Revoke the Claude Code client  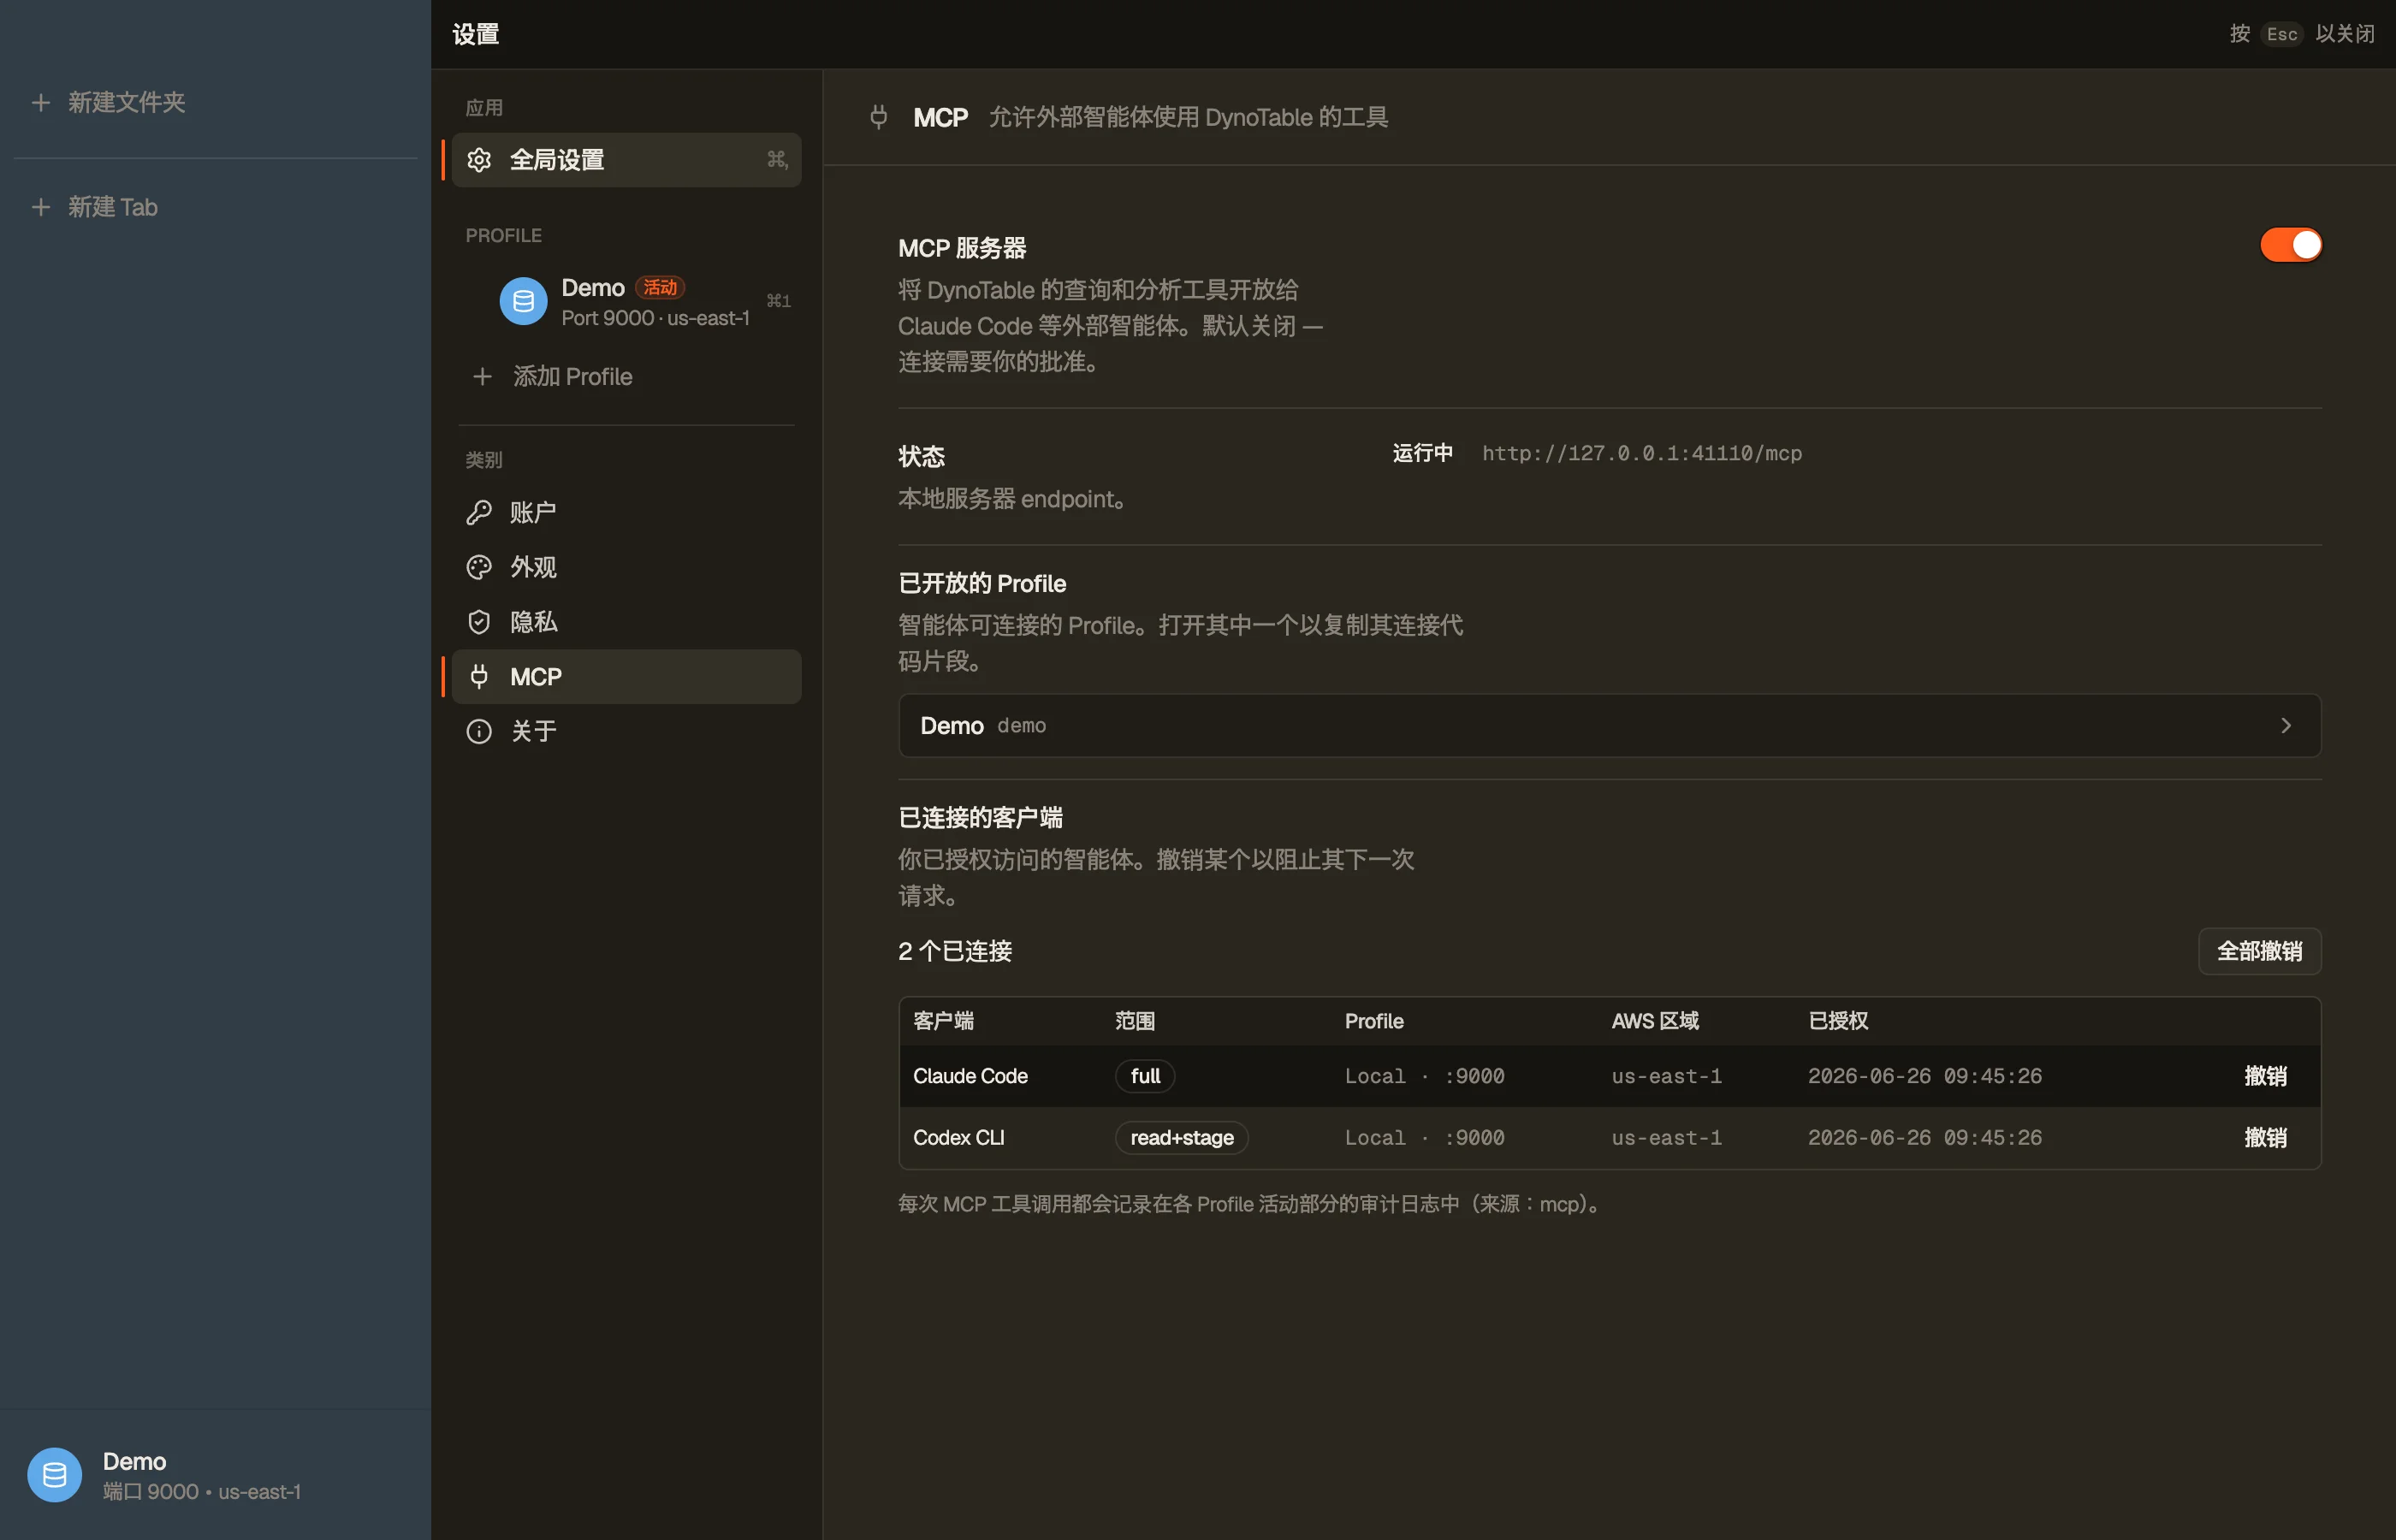2265,1076
